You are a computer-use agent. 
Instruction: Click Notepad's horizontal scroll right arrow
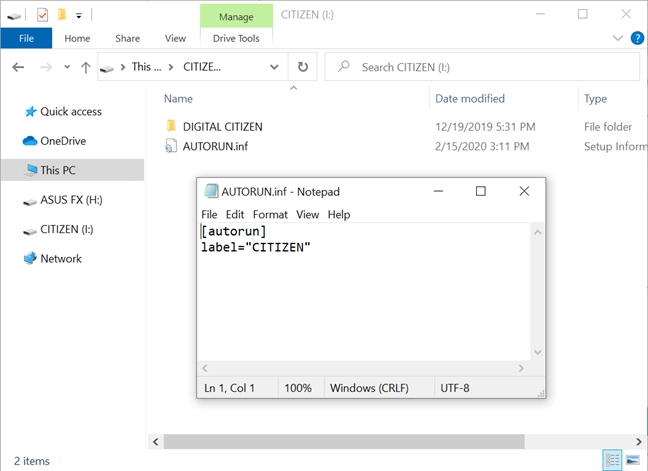click(x=521, y=368)
